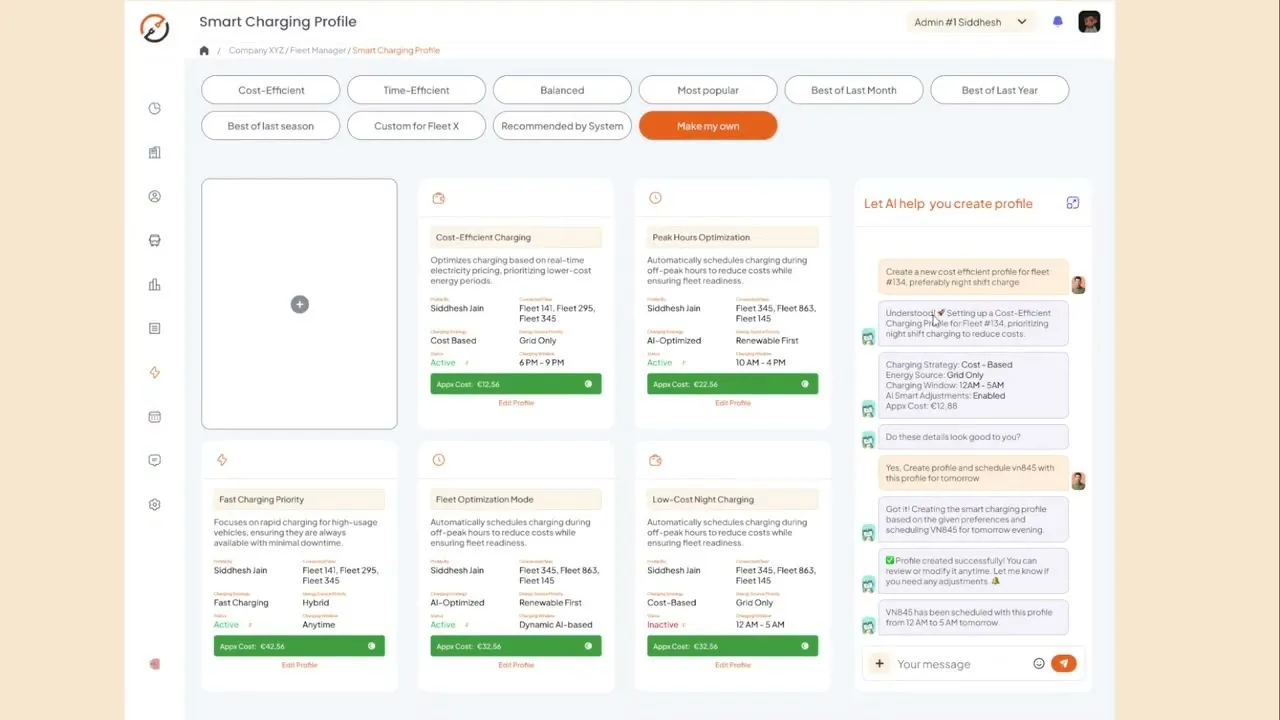Image resolution: width=1280 pixels, height=720 pixels.
Task: Click the lightning icon on Fast Charging Priority card
Action: coord(222,460)
